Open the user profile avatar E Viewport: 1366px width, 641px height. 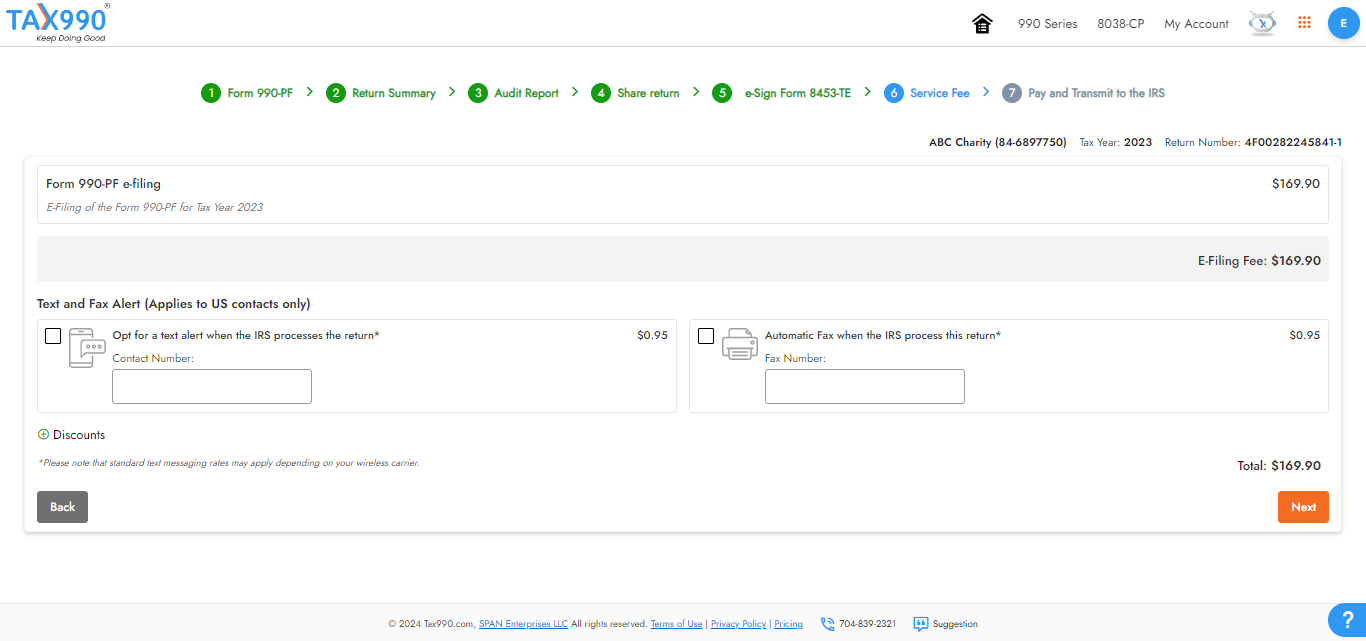[x=1343, y=23]
